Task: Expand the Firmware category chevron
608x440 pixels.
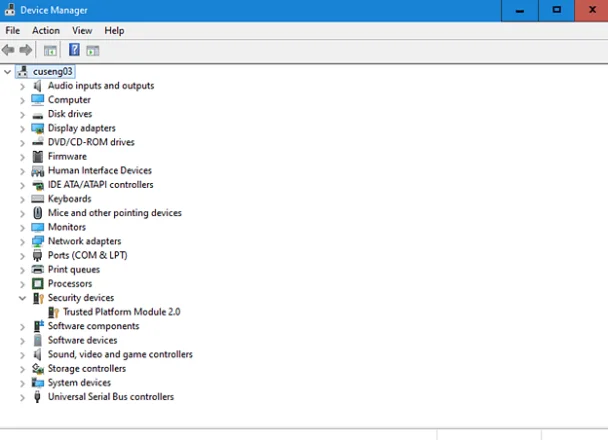Action: pos(22,157)
